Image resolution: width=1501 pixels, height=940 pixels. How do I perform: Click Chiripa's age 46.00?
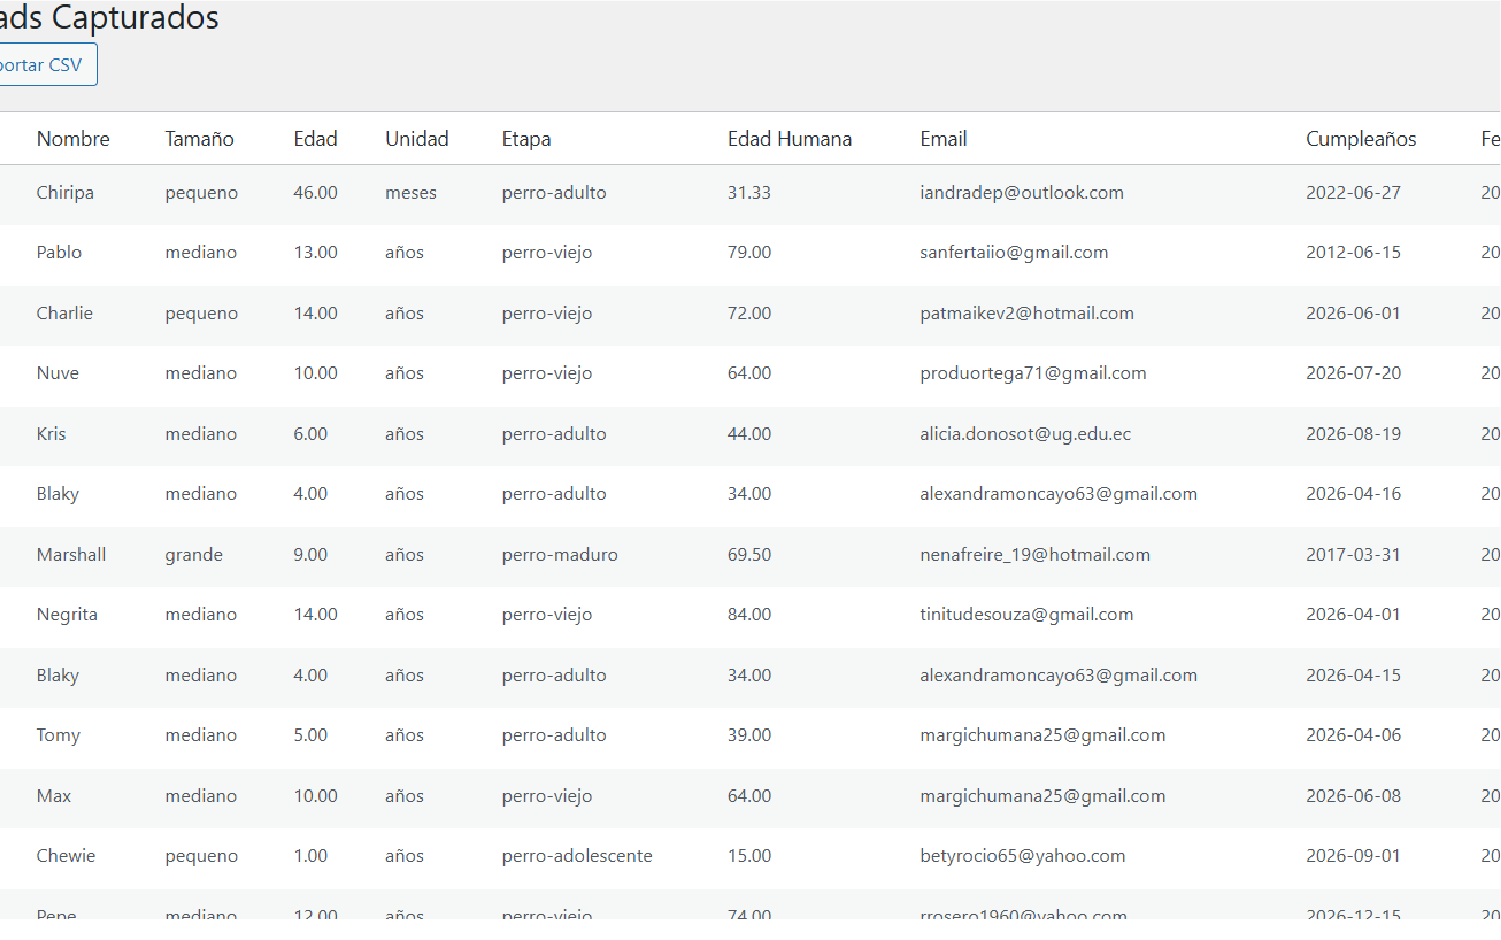coord(315,193)
